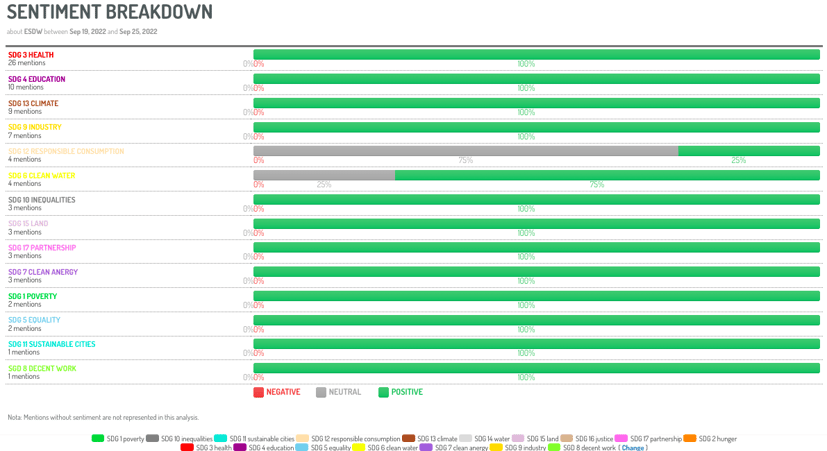Click the red Negative legend square
This screenshot has height=451, width=827.
[x=258, y=393]
